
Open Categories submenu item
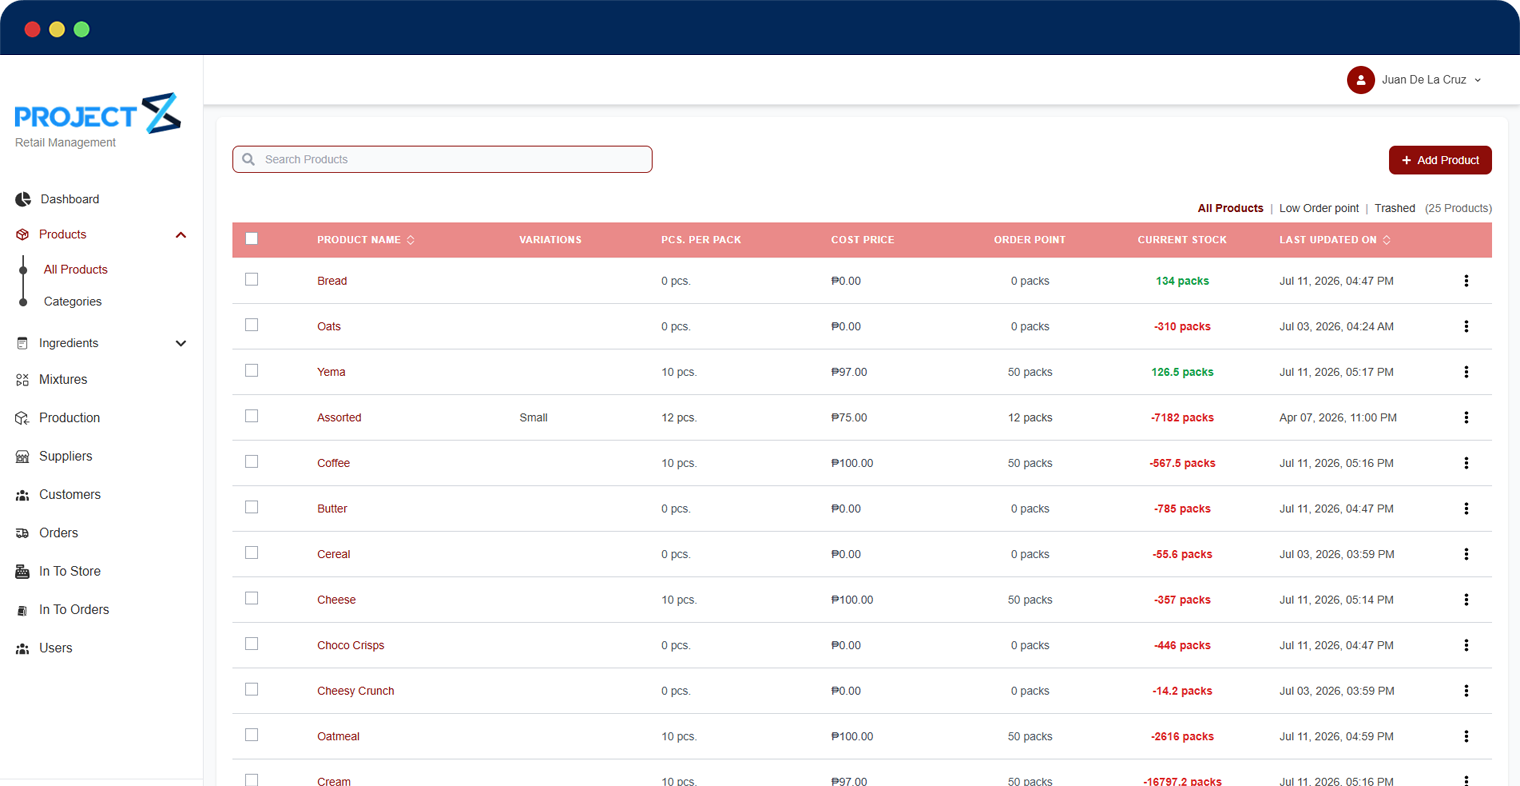(73, 302)
